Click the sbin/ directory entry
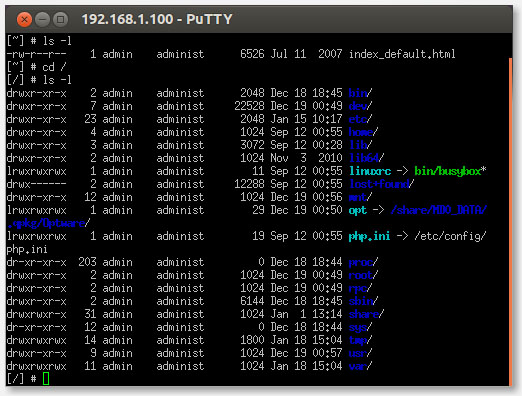Screen dimensions: 522x396 363,301
